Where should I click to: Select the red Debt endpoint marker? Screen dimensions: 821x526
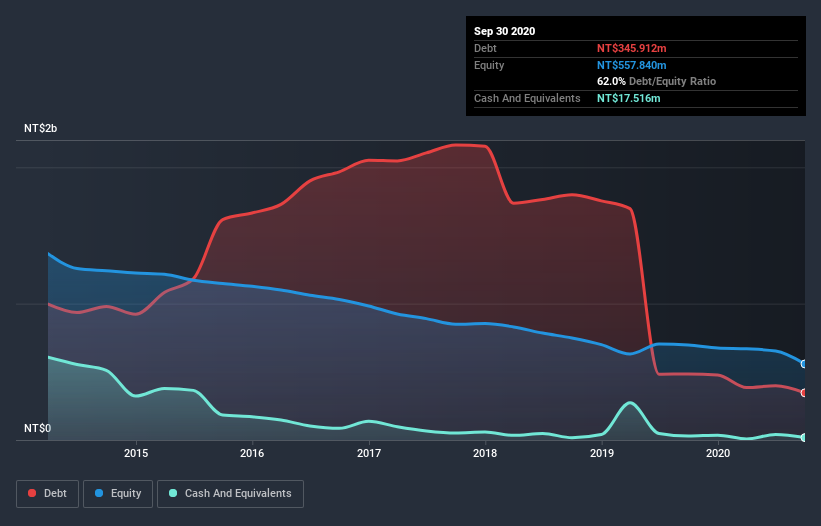[x=804, y=393]
